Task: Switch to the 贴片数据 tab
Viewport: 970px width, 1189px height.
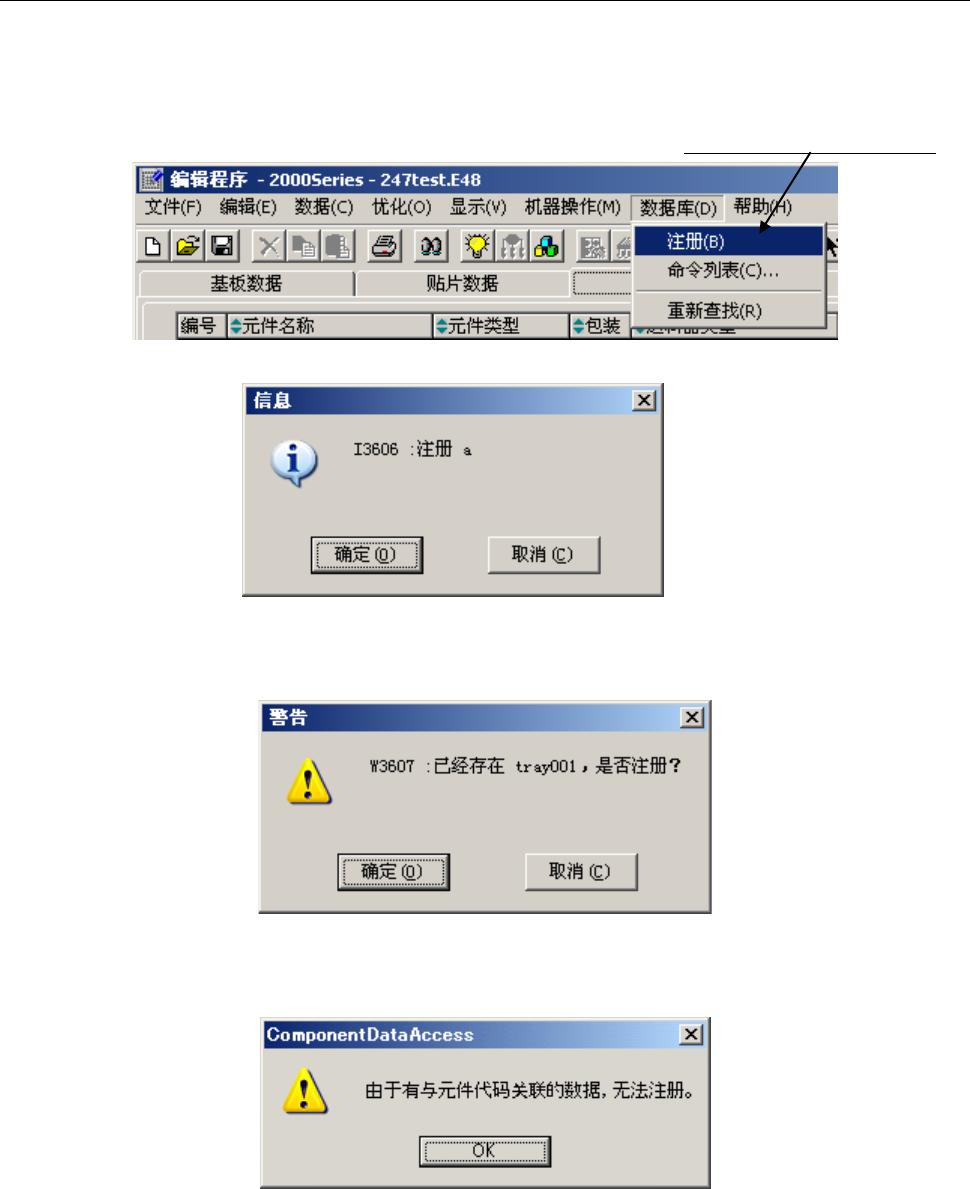Action: [463, 283]
